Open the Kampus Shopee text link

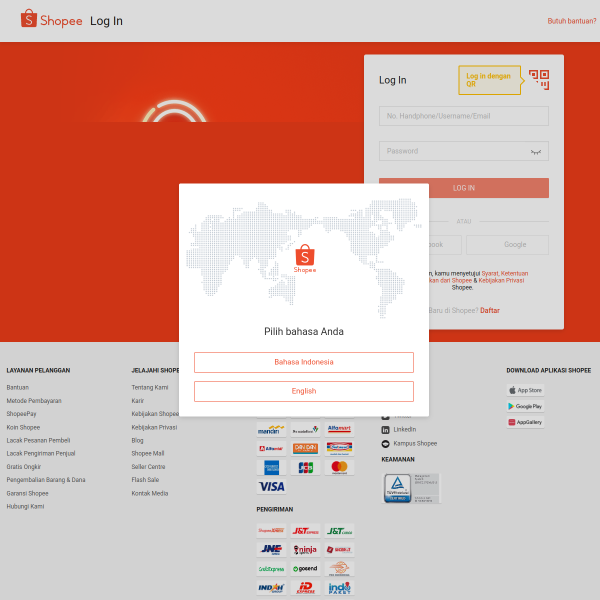[x=415, y=443]
